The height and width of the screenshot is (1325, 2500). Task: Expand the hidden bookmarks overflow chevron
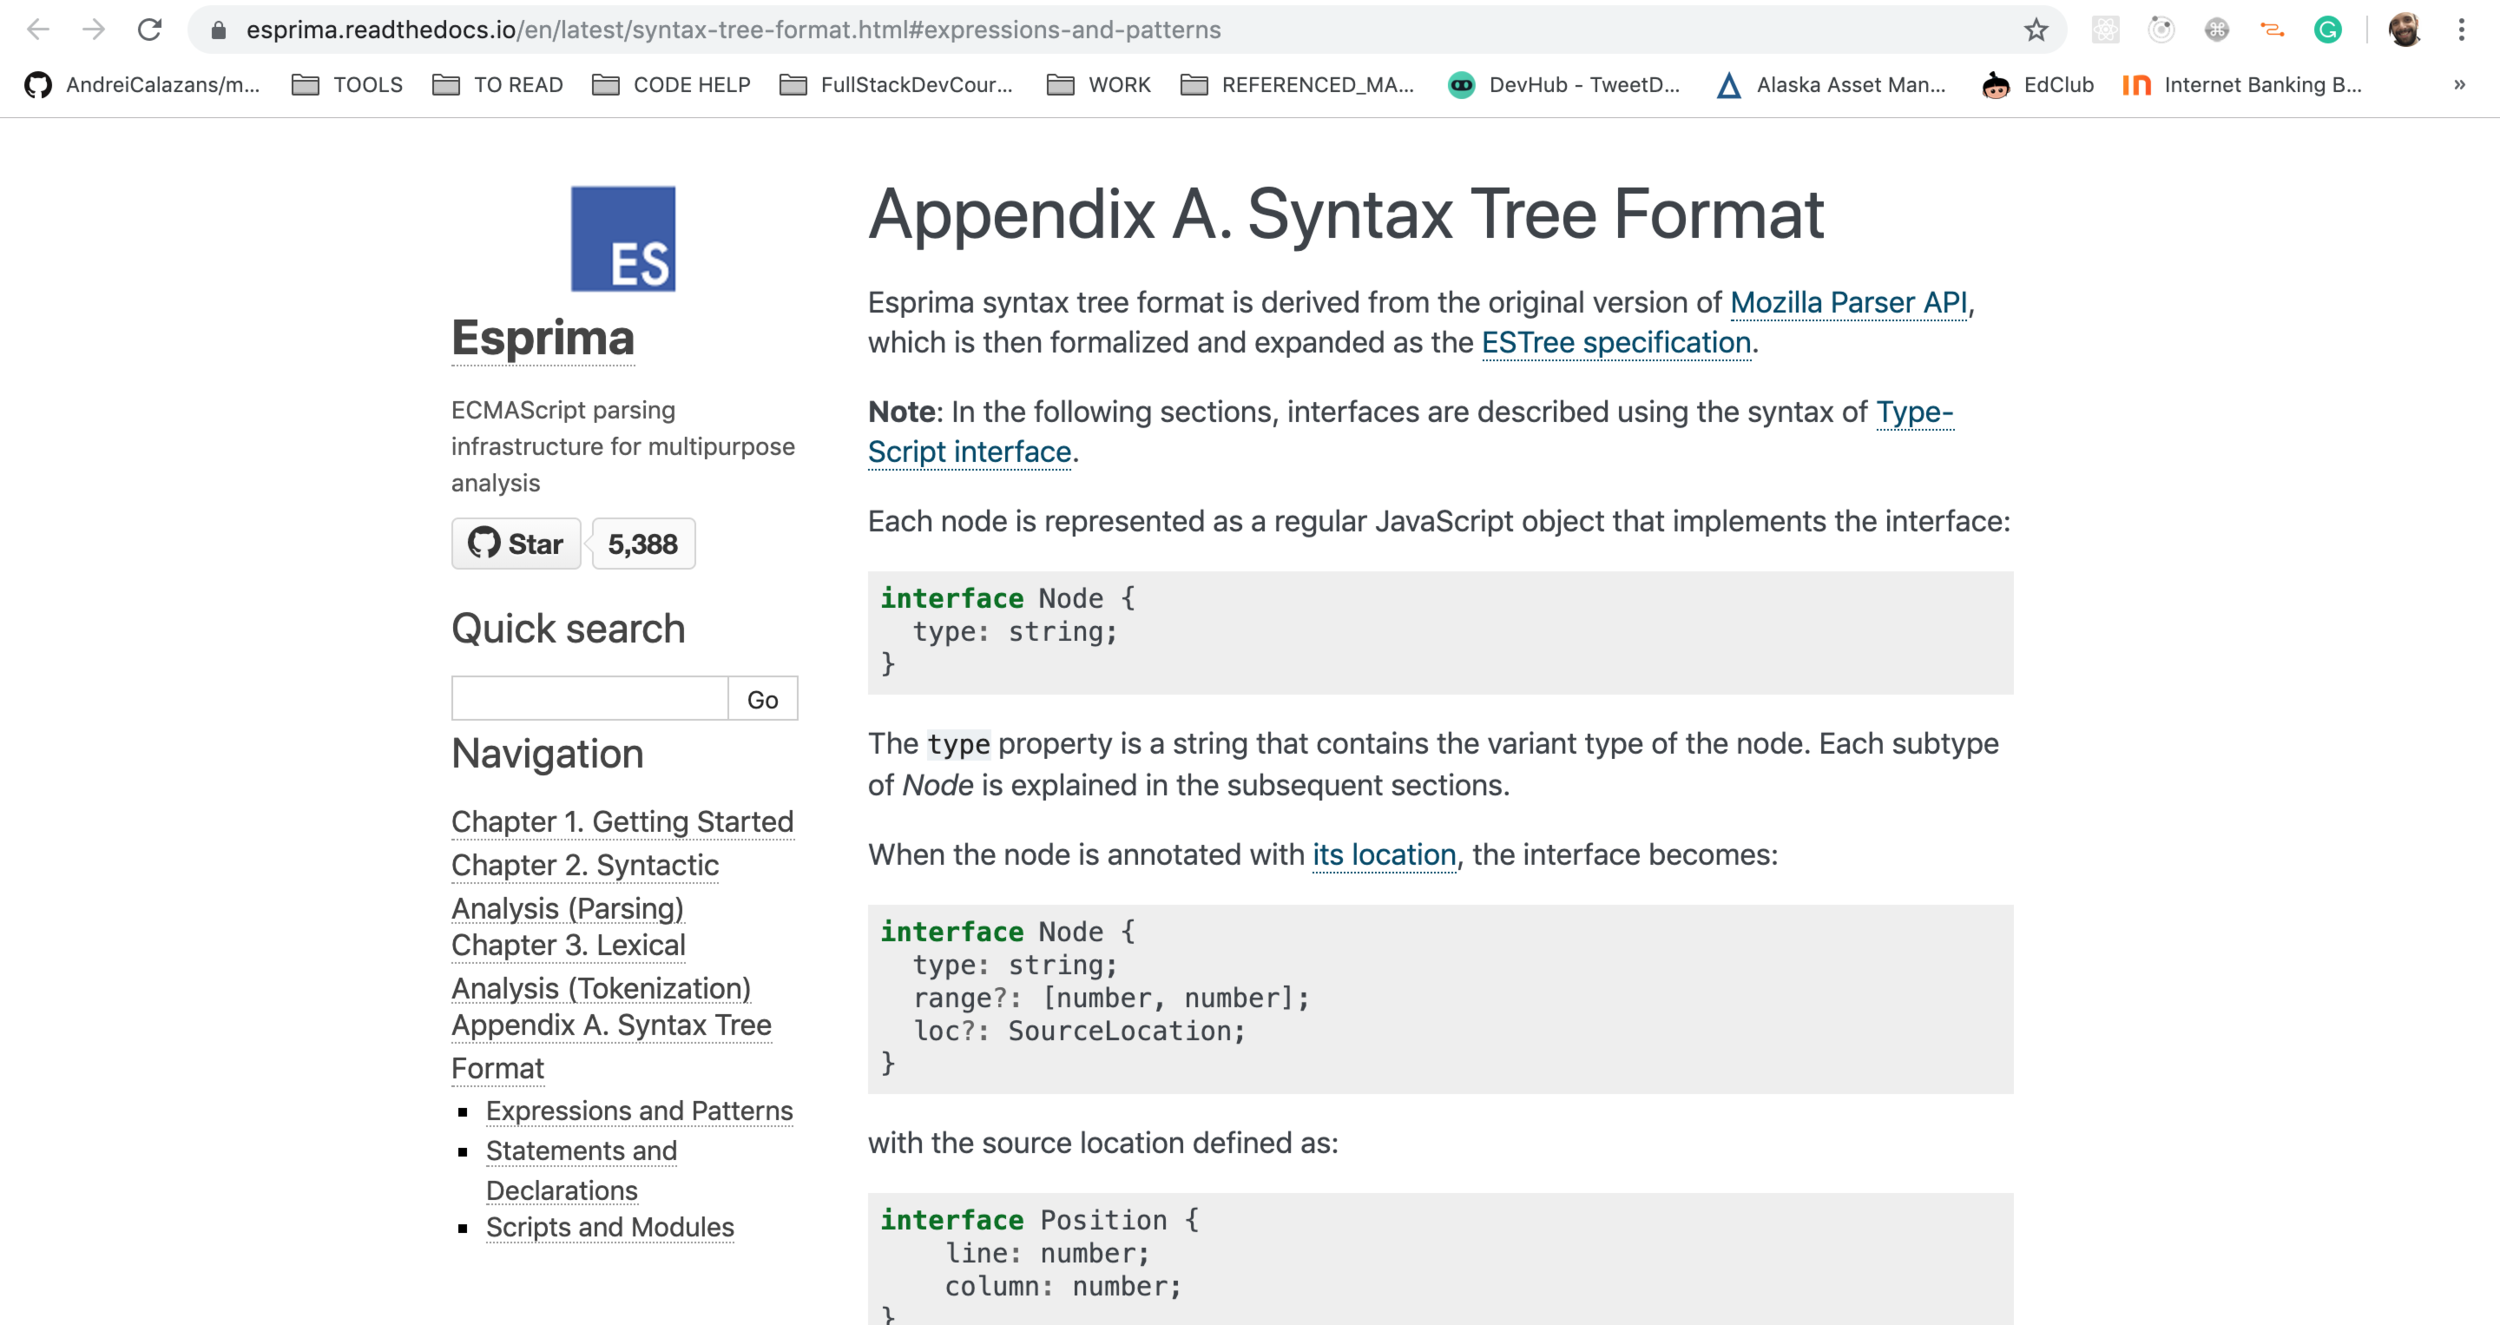pos(2459,85)
